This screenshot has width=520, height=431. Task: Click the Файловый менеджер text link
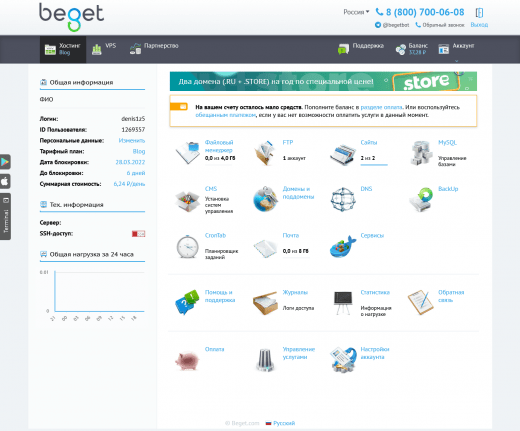219,146
